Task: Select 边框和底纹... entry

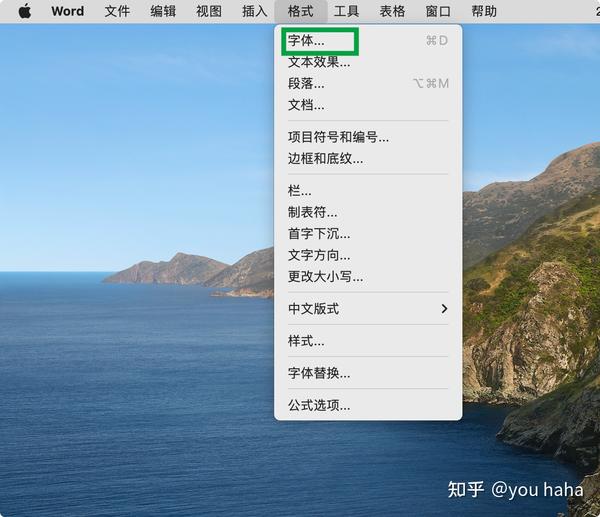Action: tap(368, 158)
